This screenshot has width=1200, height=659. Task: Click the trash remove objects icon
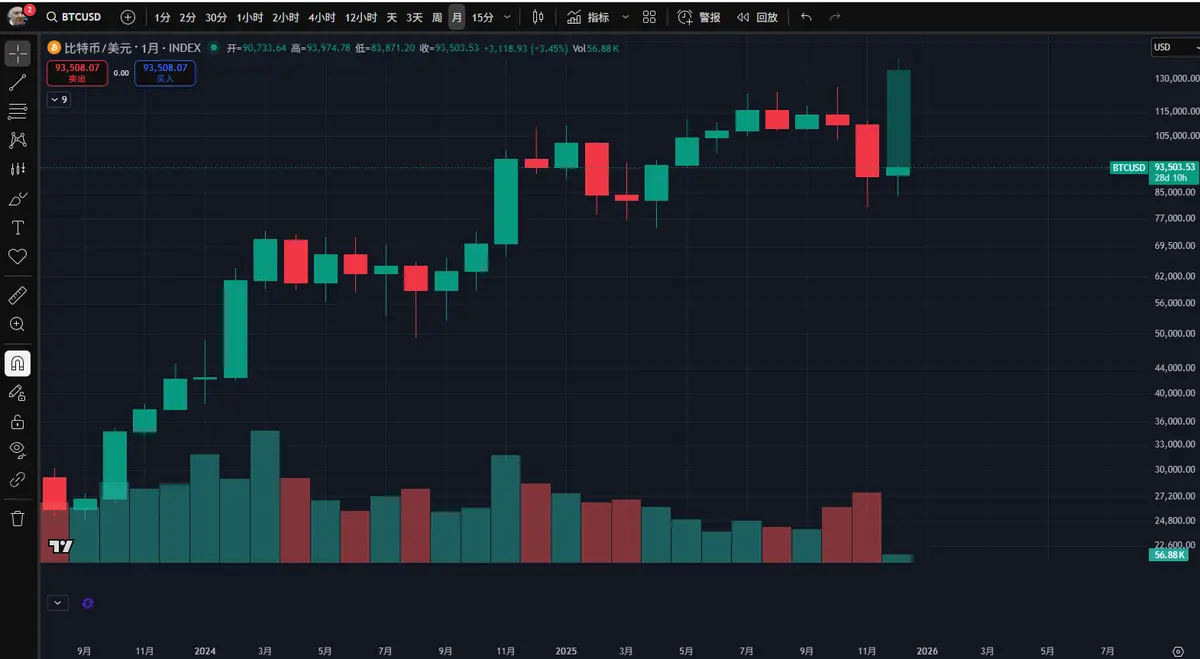click(x=17, y=518)
